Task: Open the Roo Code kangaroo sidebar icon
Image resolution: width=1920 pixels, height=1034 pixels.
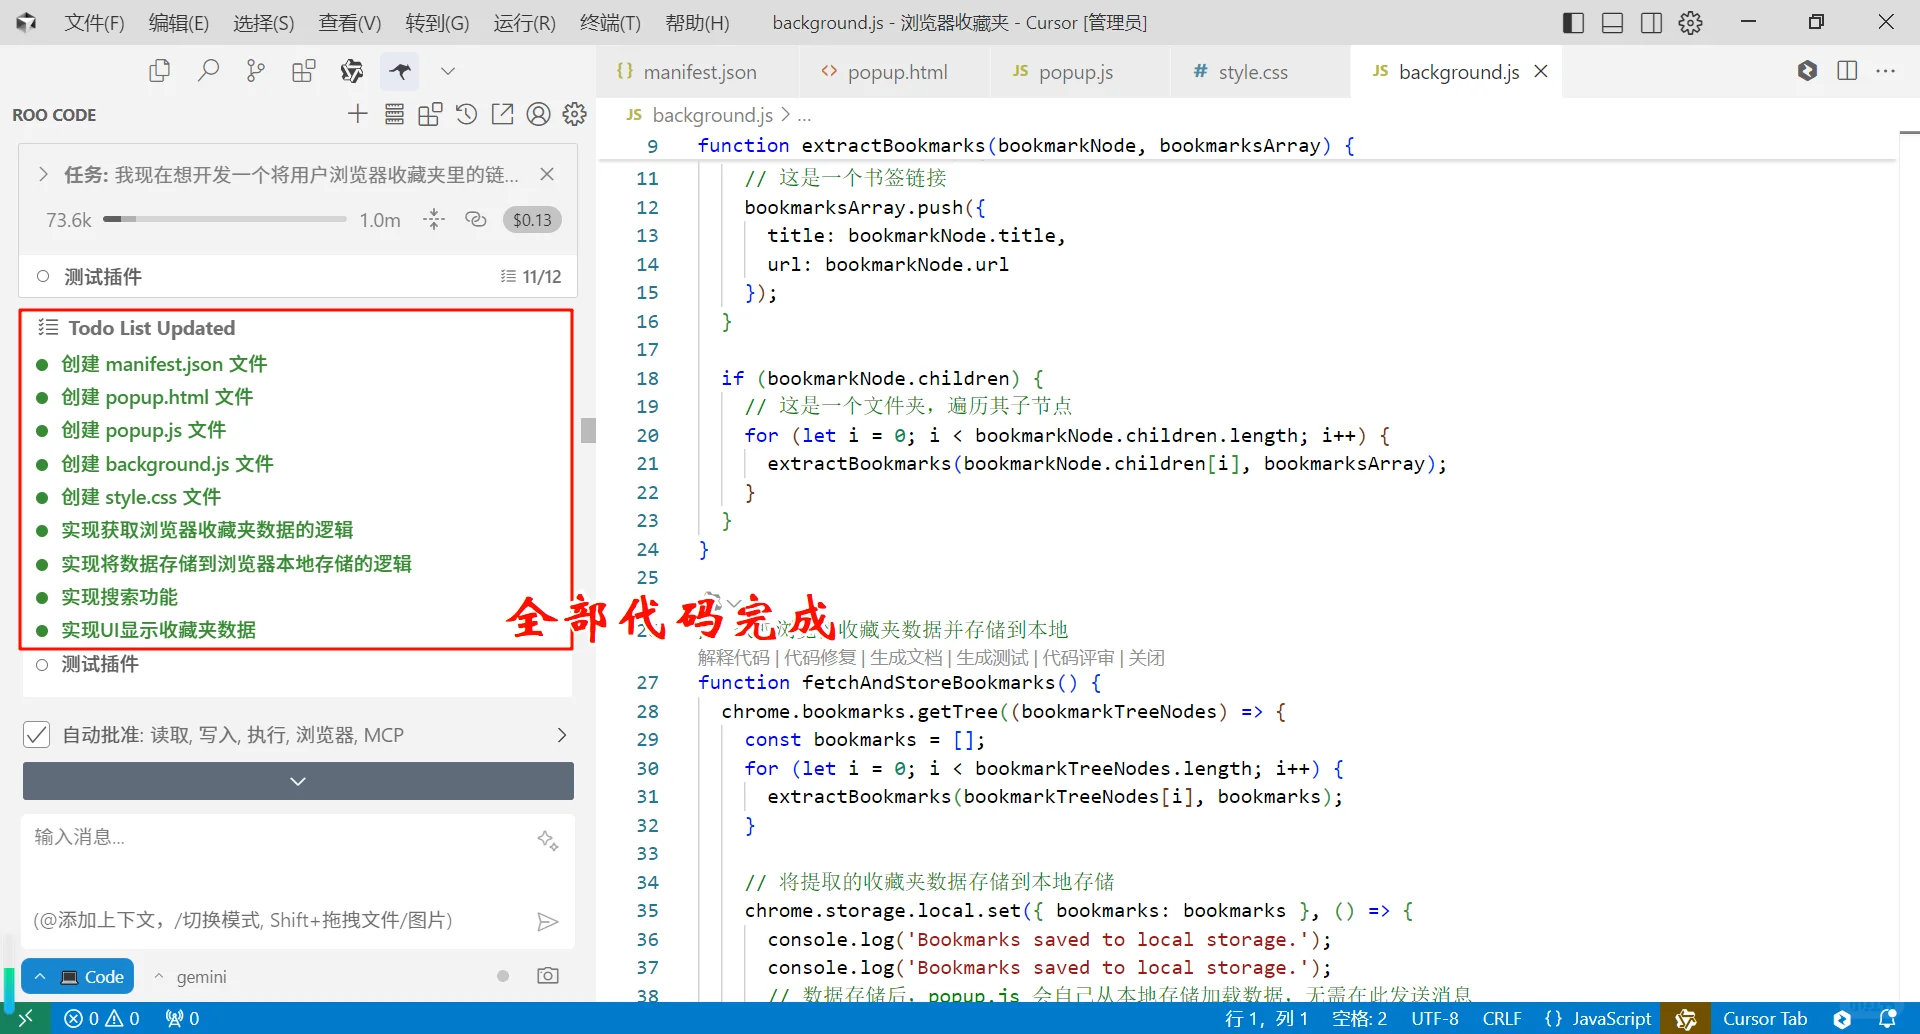Action: [400, 71]
